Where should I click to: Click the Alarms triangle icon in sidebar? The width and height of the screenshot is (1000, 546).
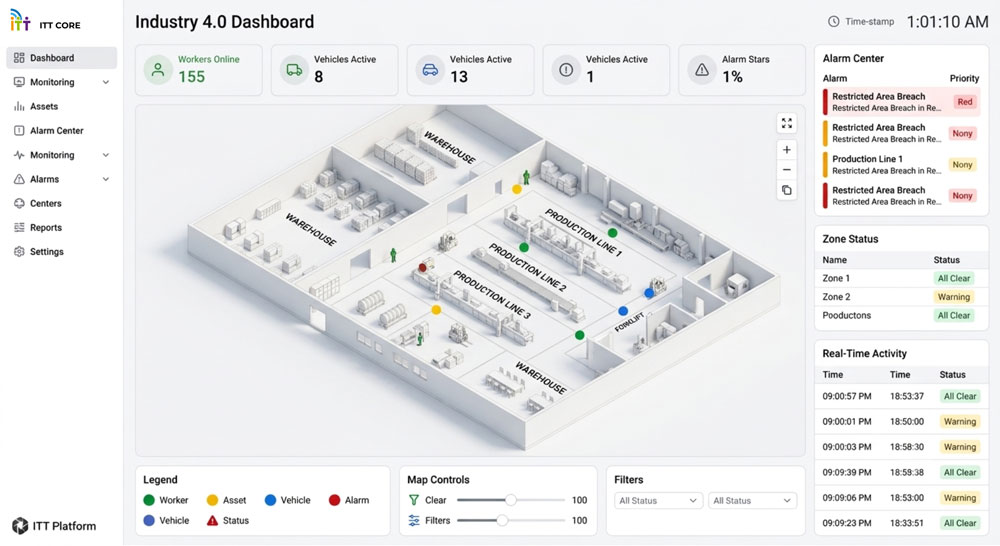point(19,179)
